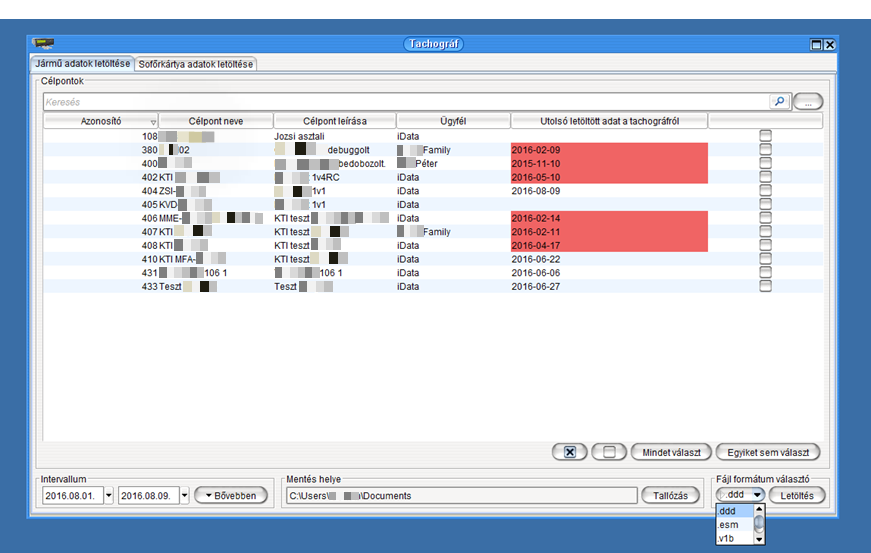This screenshot has width=871, height=553.
Task: Select the Jármű adatok letöltése tab
Action: coord(82,64)
